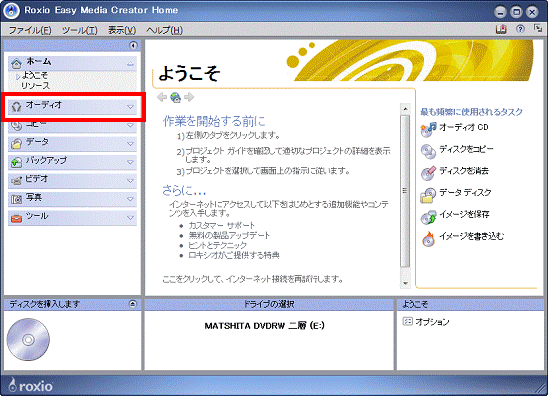Click the ヒントとテクニック link
Viewport: 548px width, 396px height.
pos(217,245)
